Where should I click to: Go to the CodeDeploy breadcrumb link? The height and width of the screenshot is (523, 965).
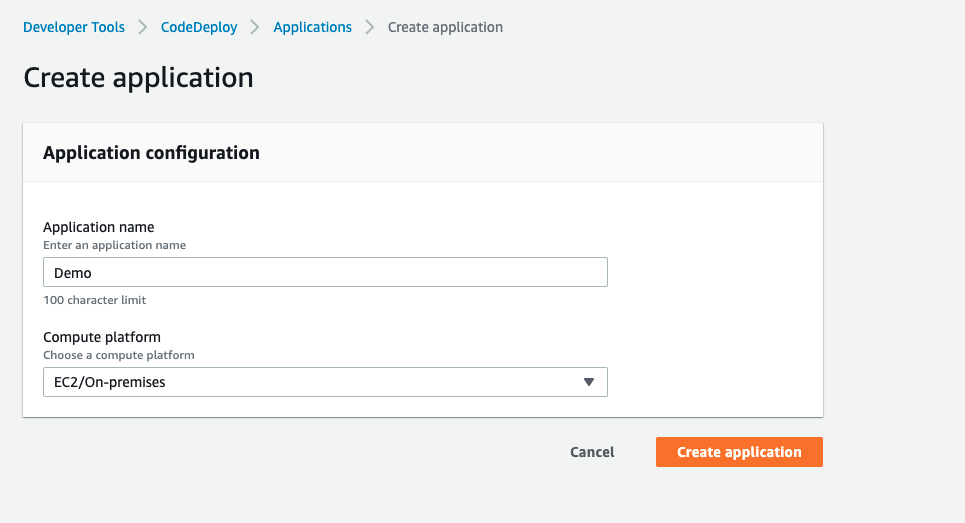pyautogui.click(x=199, y=27)
